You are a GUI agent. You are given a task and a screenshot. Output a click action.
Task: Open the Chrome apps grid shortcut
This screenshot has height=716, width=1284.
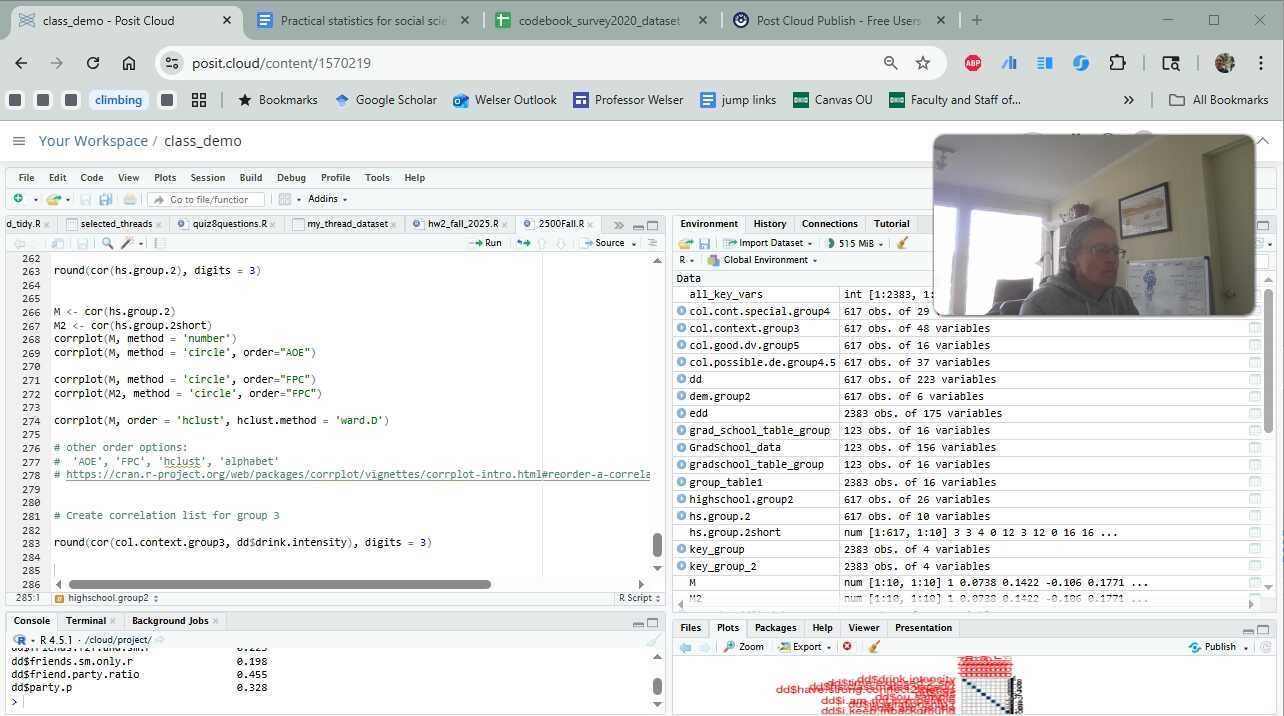199,100
